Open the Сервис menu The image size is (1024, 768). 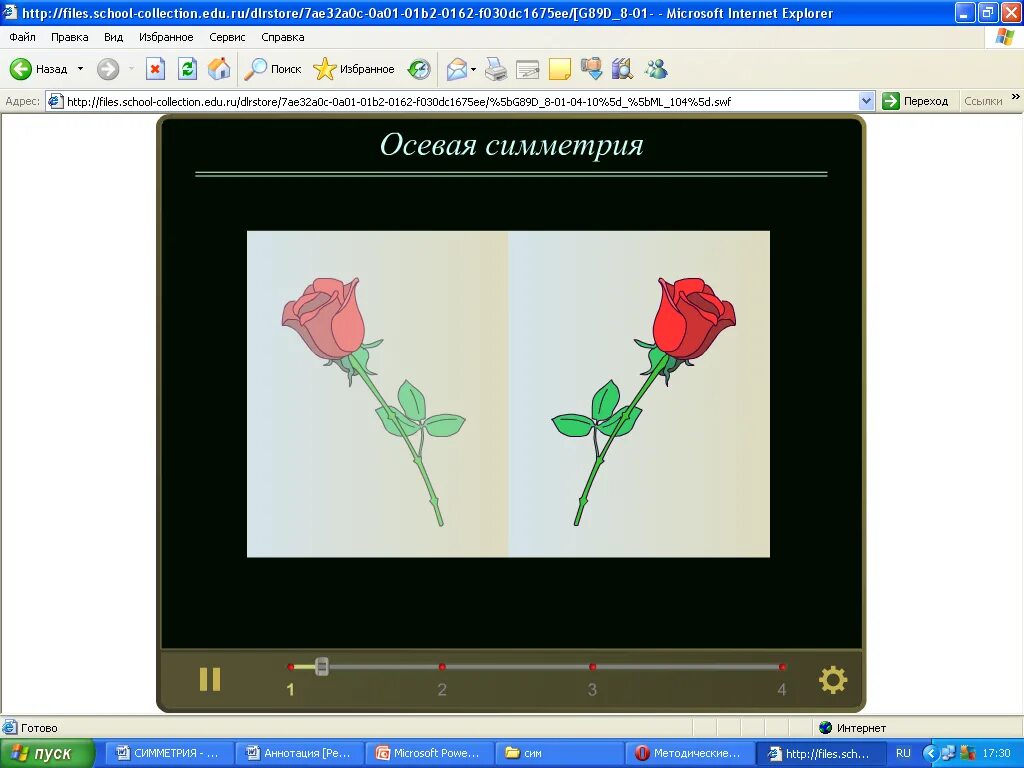coord(227,37)
